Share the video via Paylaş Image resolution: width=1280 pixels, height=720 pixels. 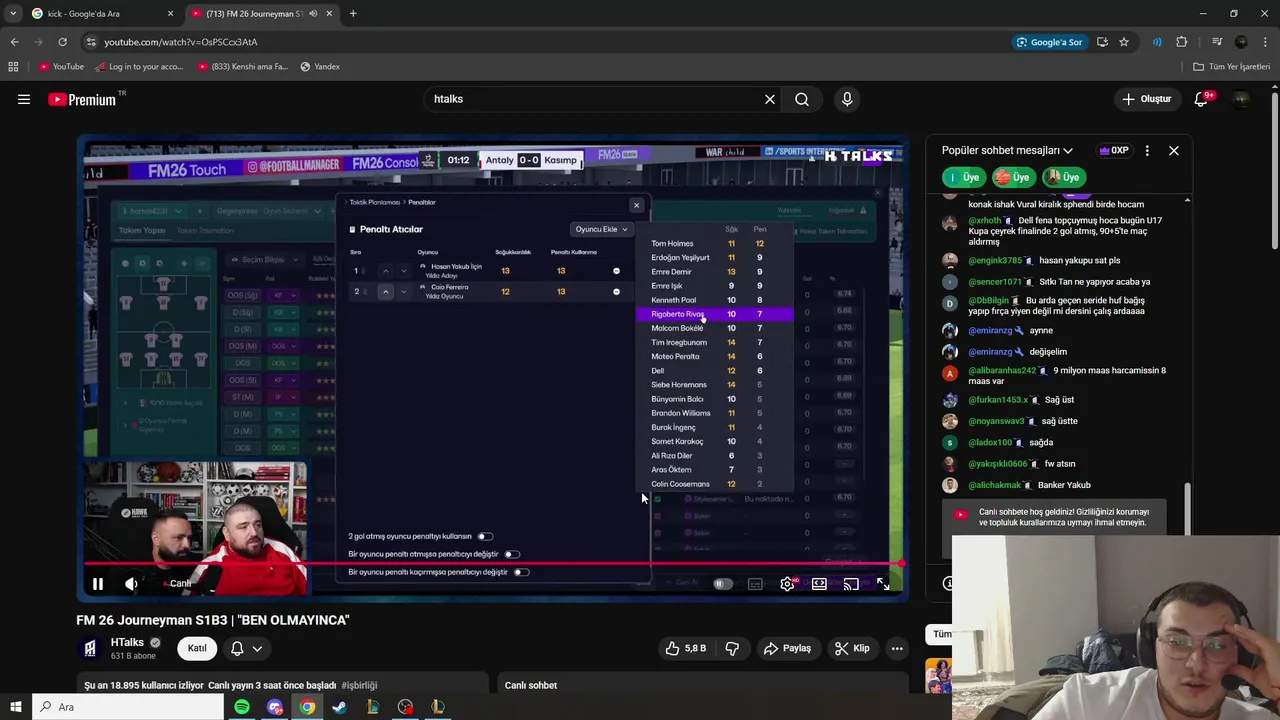point(787,648)
